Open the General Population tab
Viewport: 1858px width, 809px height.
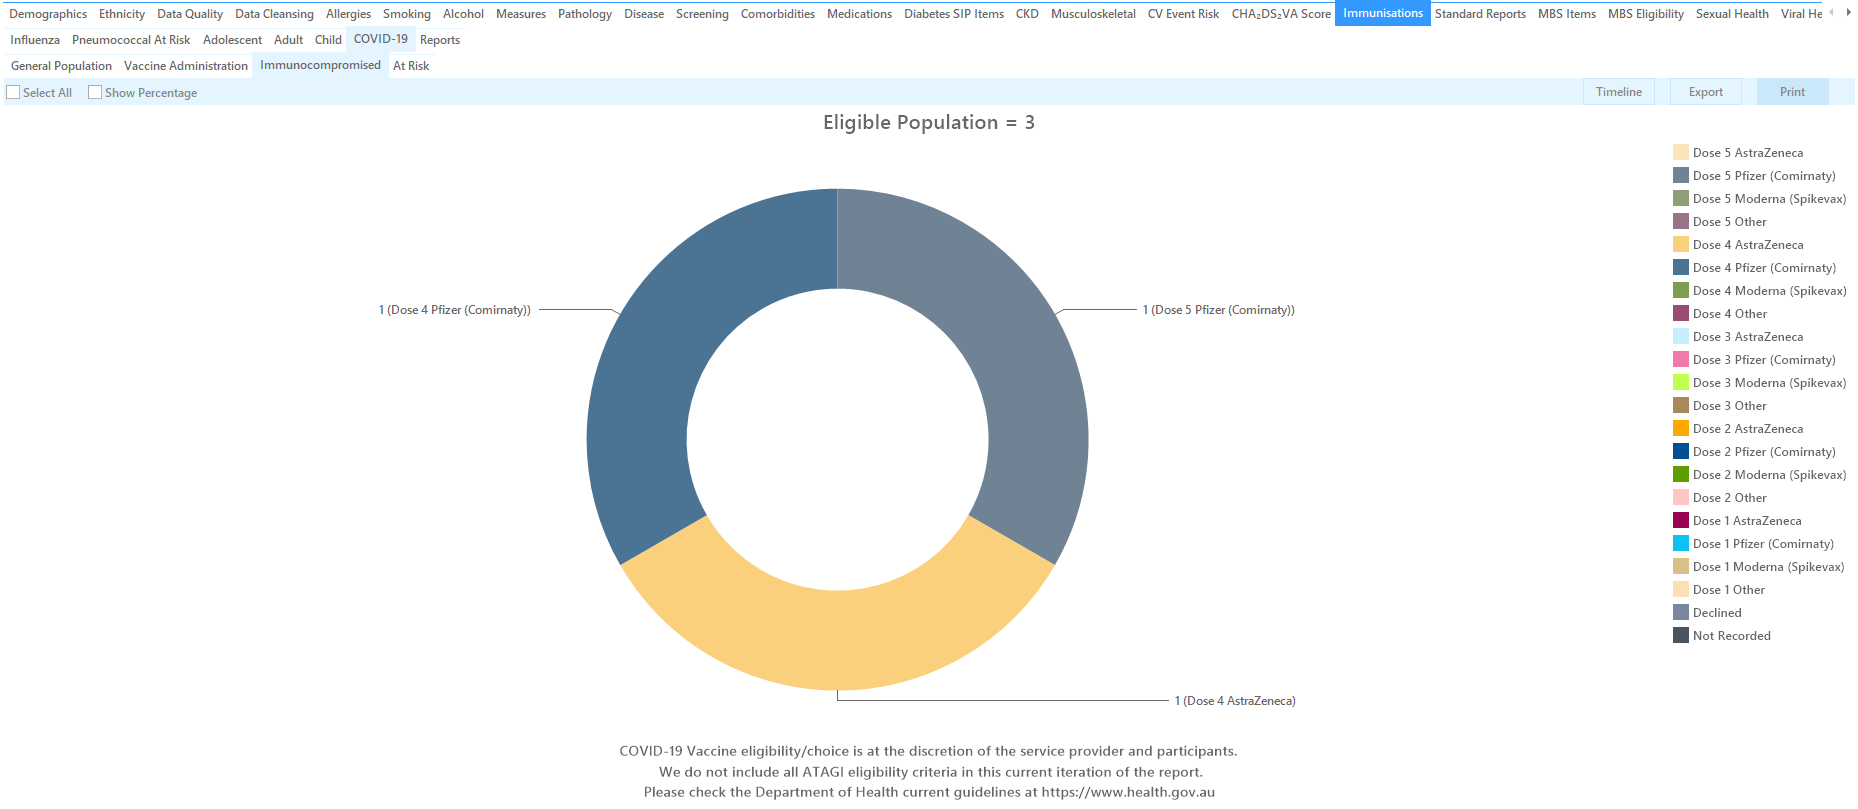[61, 66]
